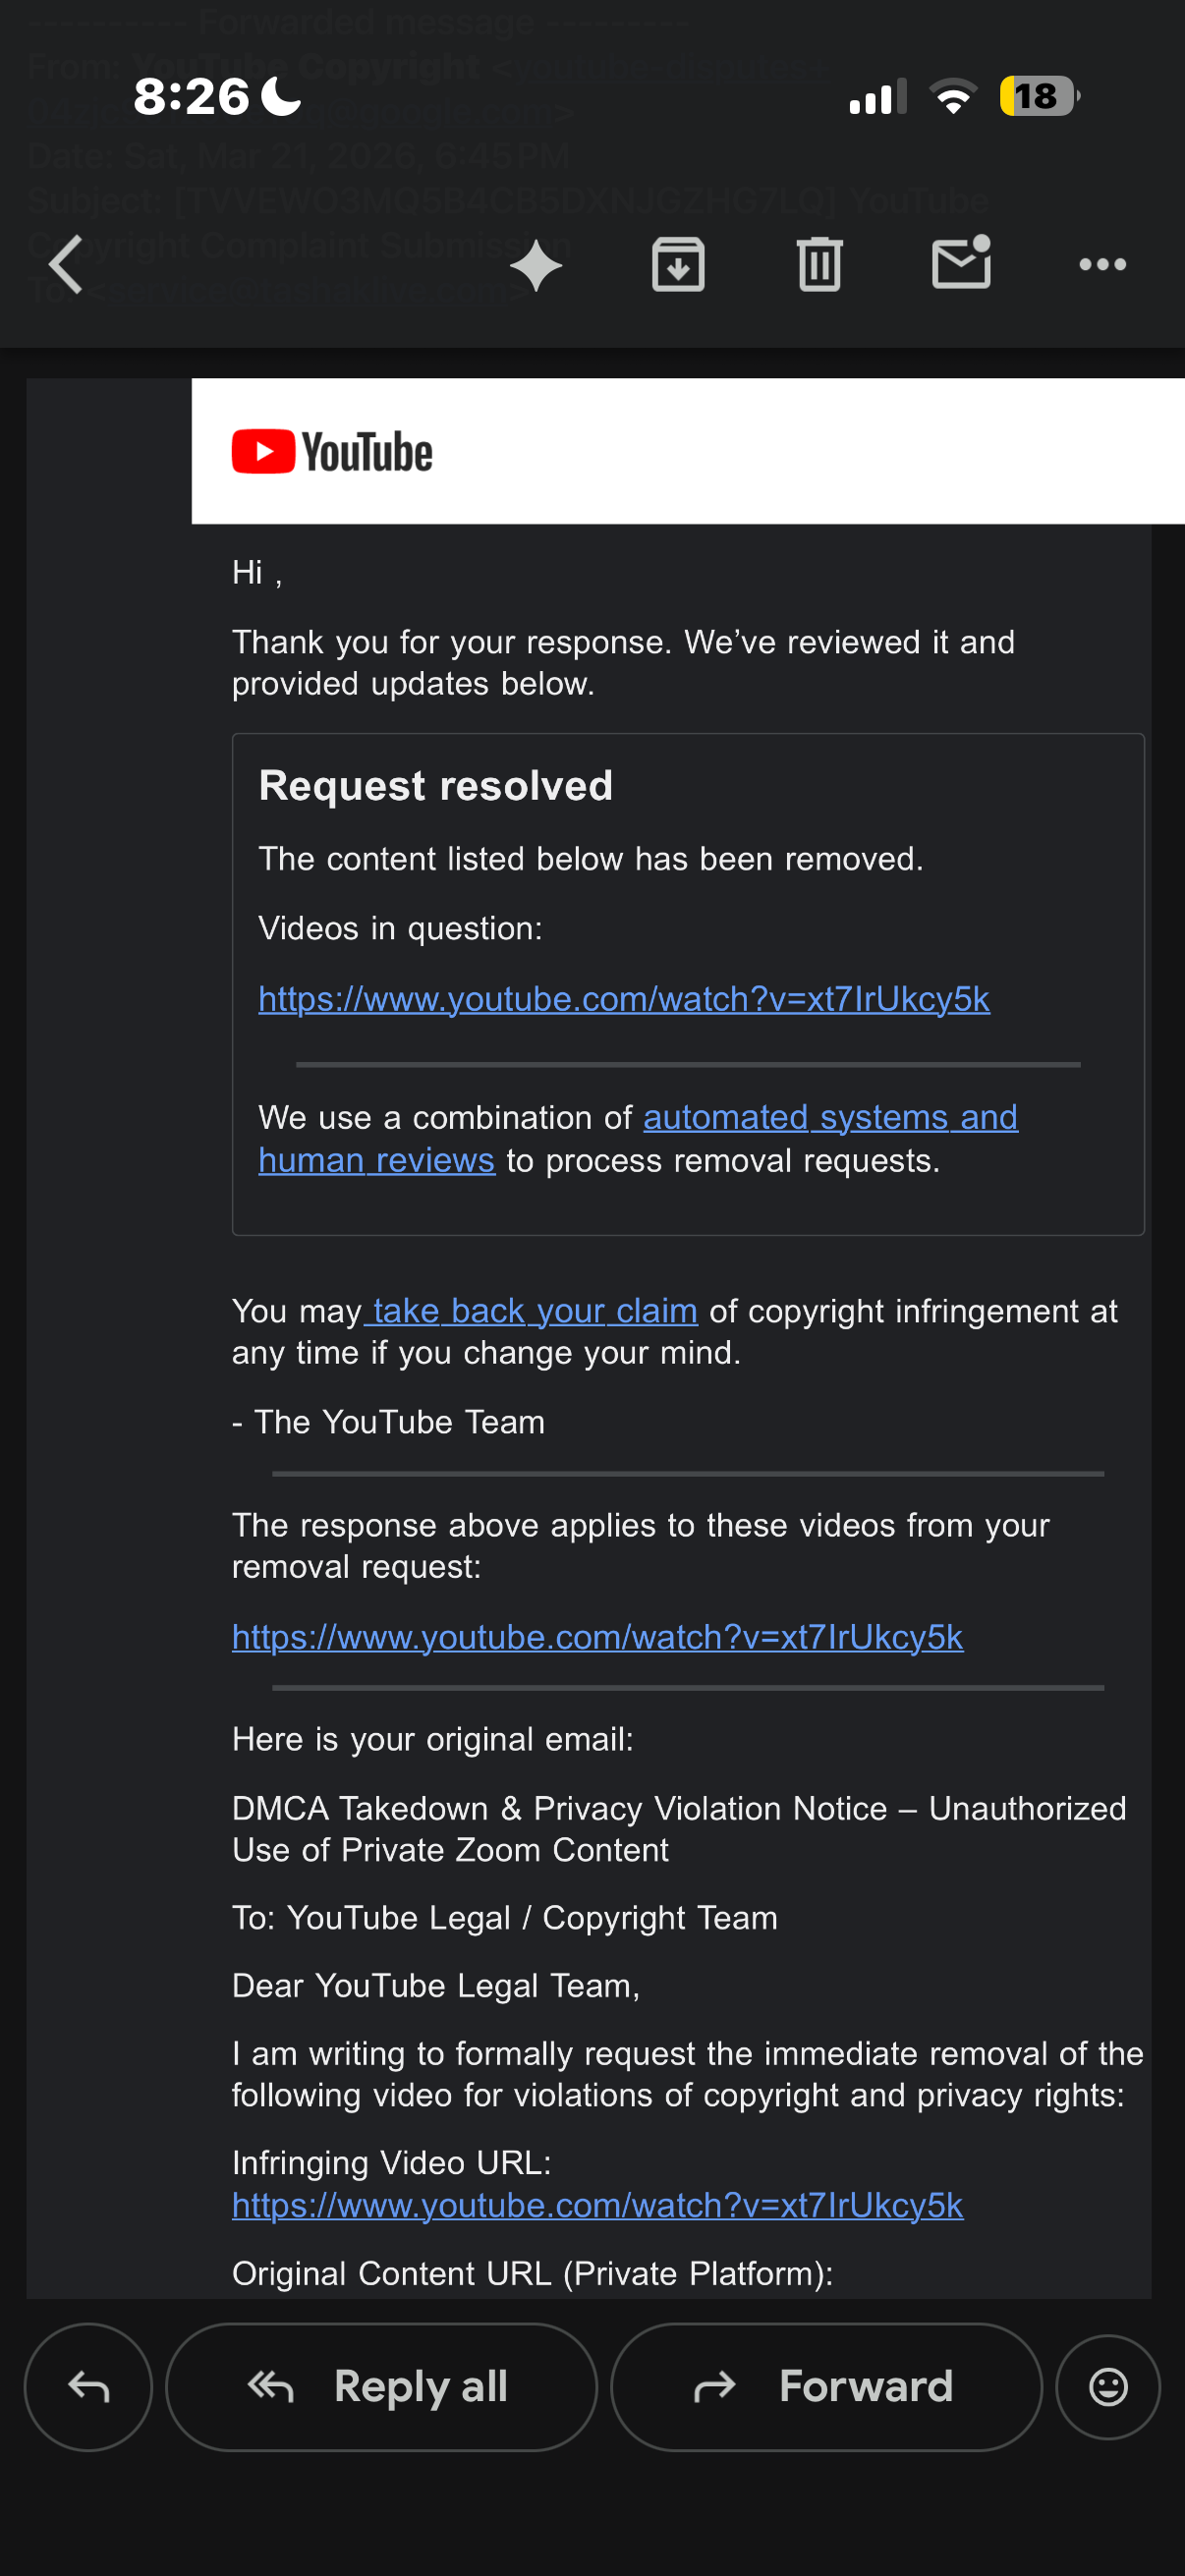Tap the take back your claim link
Image resolution: width=1185 pixels, height=2576 pixels.
click(534, 1310)
